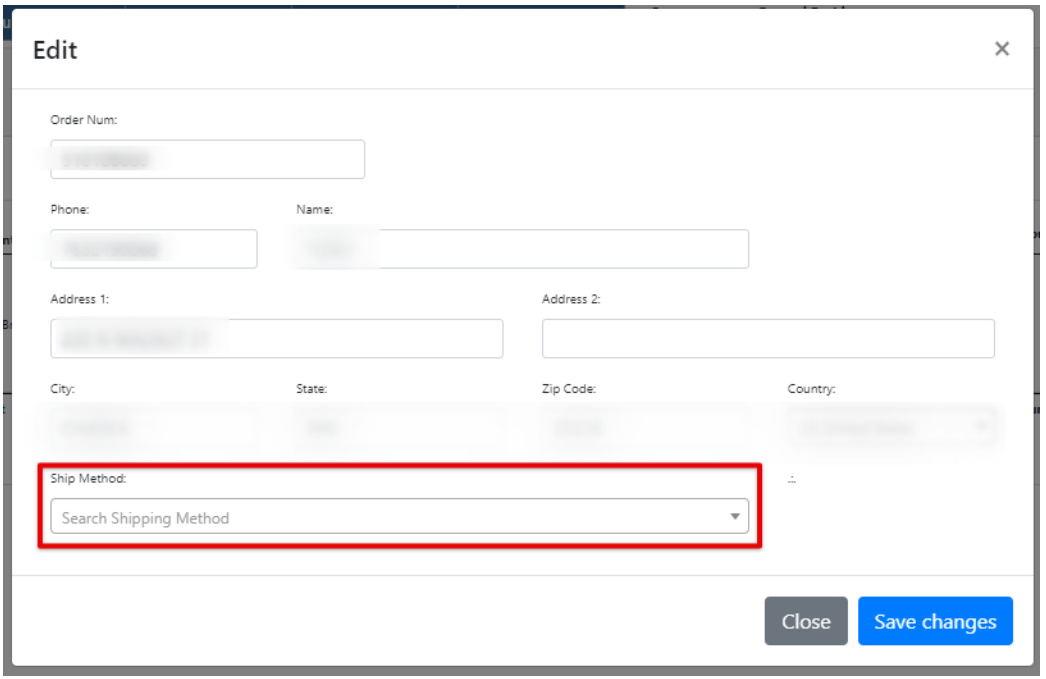This screenshot has height=679, width=1046.
Task: Click the Order Num input field
Action: pyautogui.click(x=207, y=159)
